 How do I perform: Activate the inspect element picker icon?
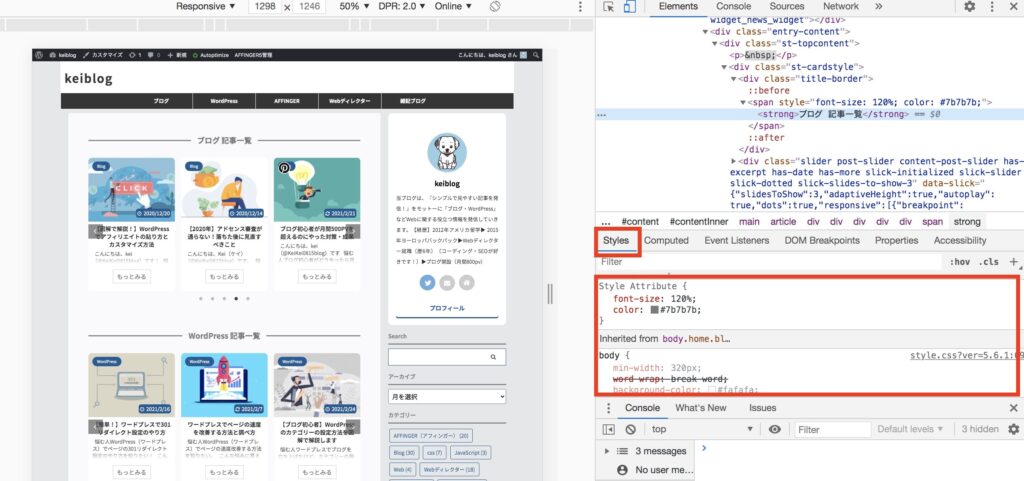coord(607,7)
